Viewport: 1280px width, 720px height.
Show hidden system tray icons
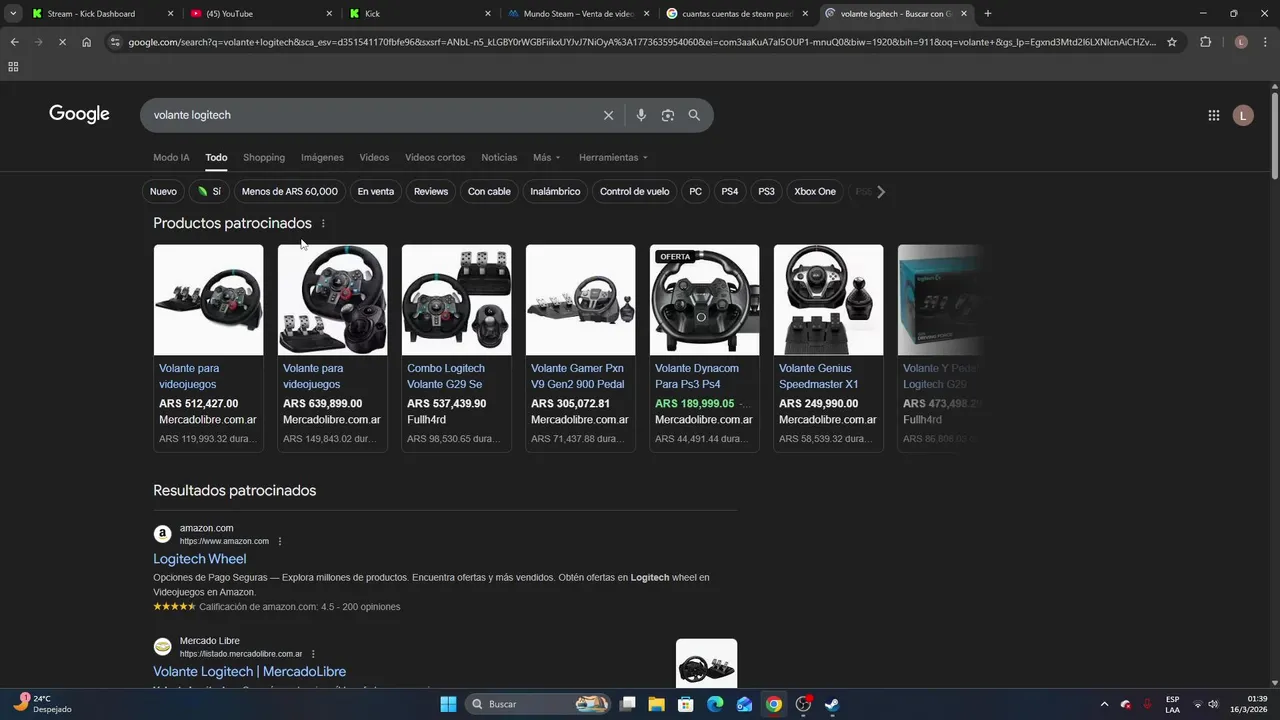pos(1104,704)
